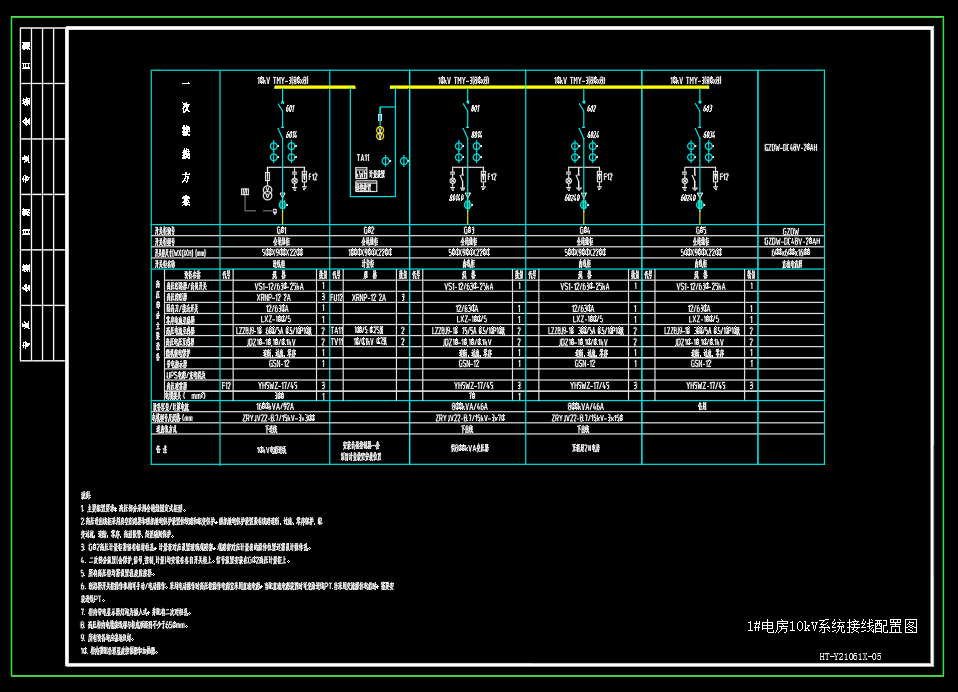Pick cabinet number "G04" cell
The height and width of the screenshot is (692, 958).
585,230
